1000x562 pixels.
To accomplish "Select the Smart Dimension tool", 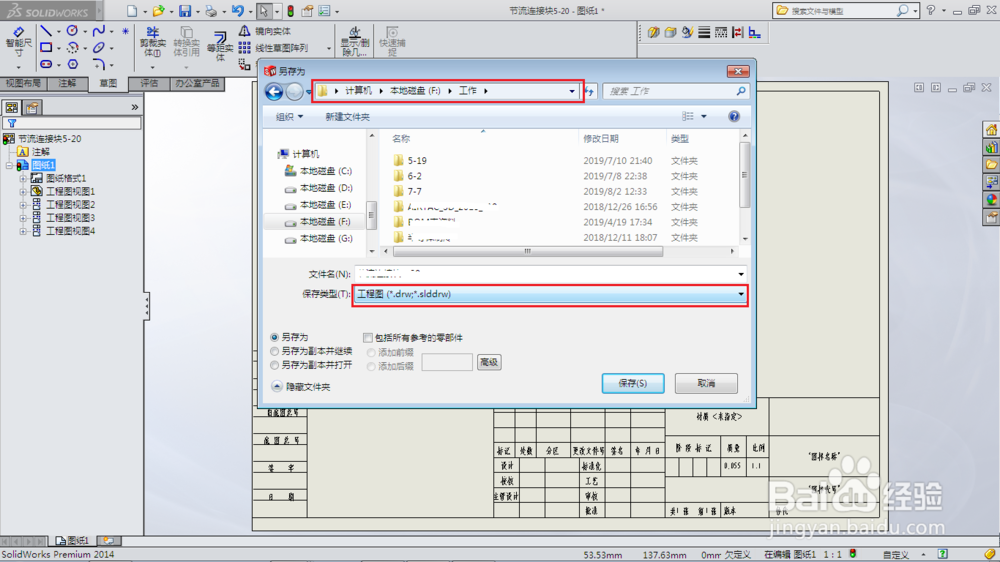I will click(18, 42).
